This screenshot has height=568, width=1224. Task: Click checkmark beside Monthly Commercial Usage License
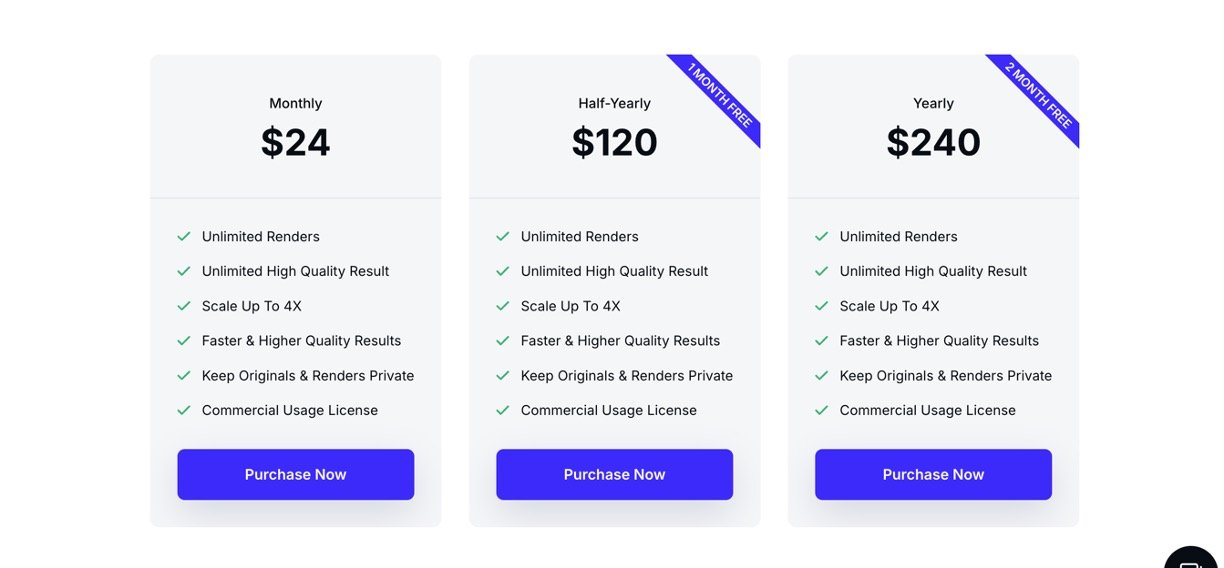(x=184, y=410)
